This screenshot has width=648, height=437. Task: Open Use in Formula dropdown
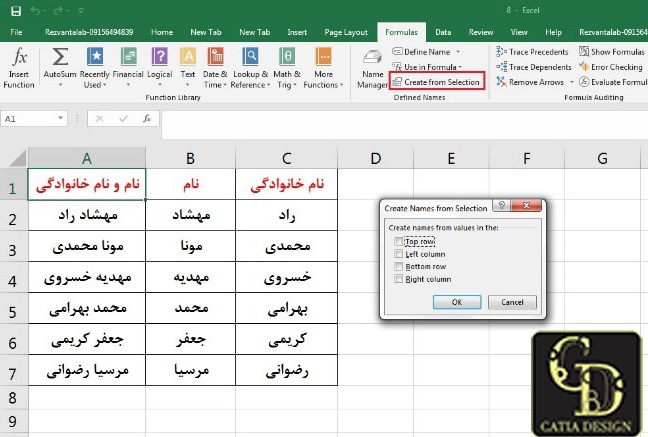click(426, 67)
